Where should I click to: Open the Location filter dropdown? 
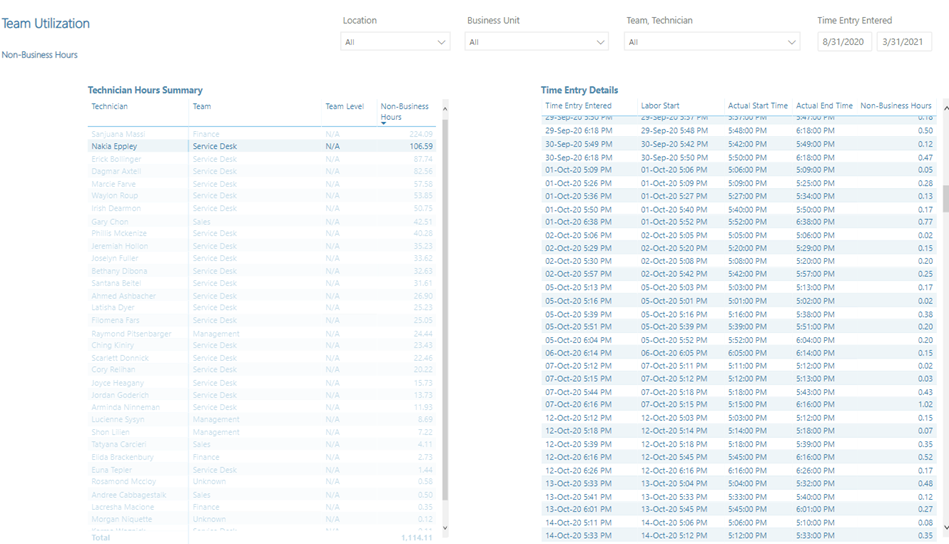click(x=395, y=42)
